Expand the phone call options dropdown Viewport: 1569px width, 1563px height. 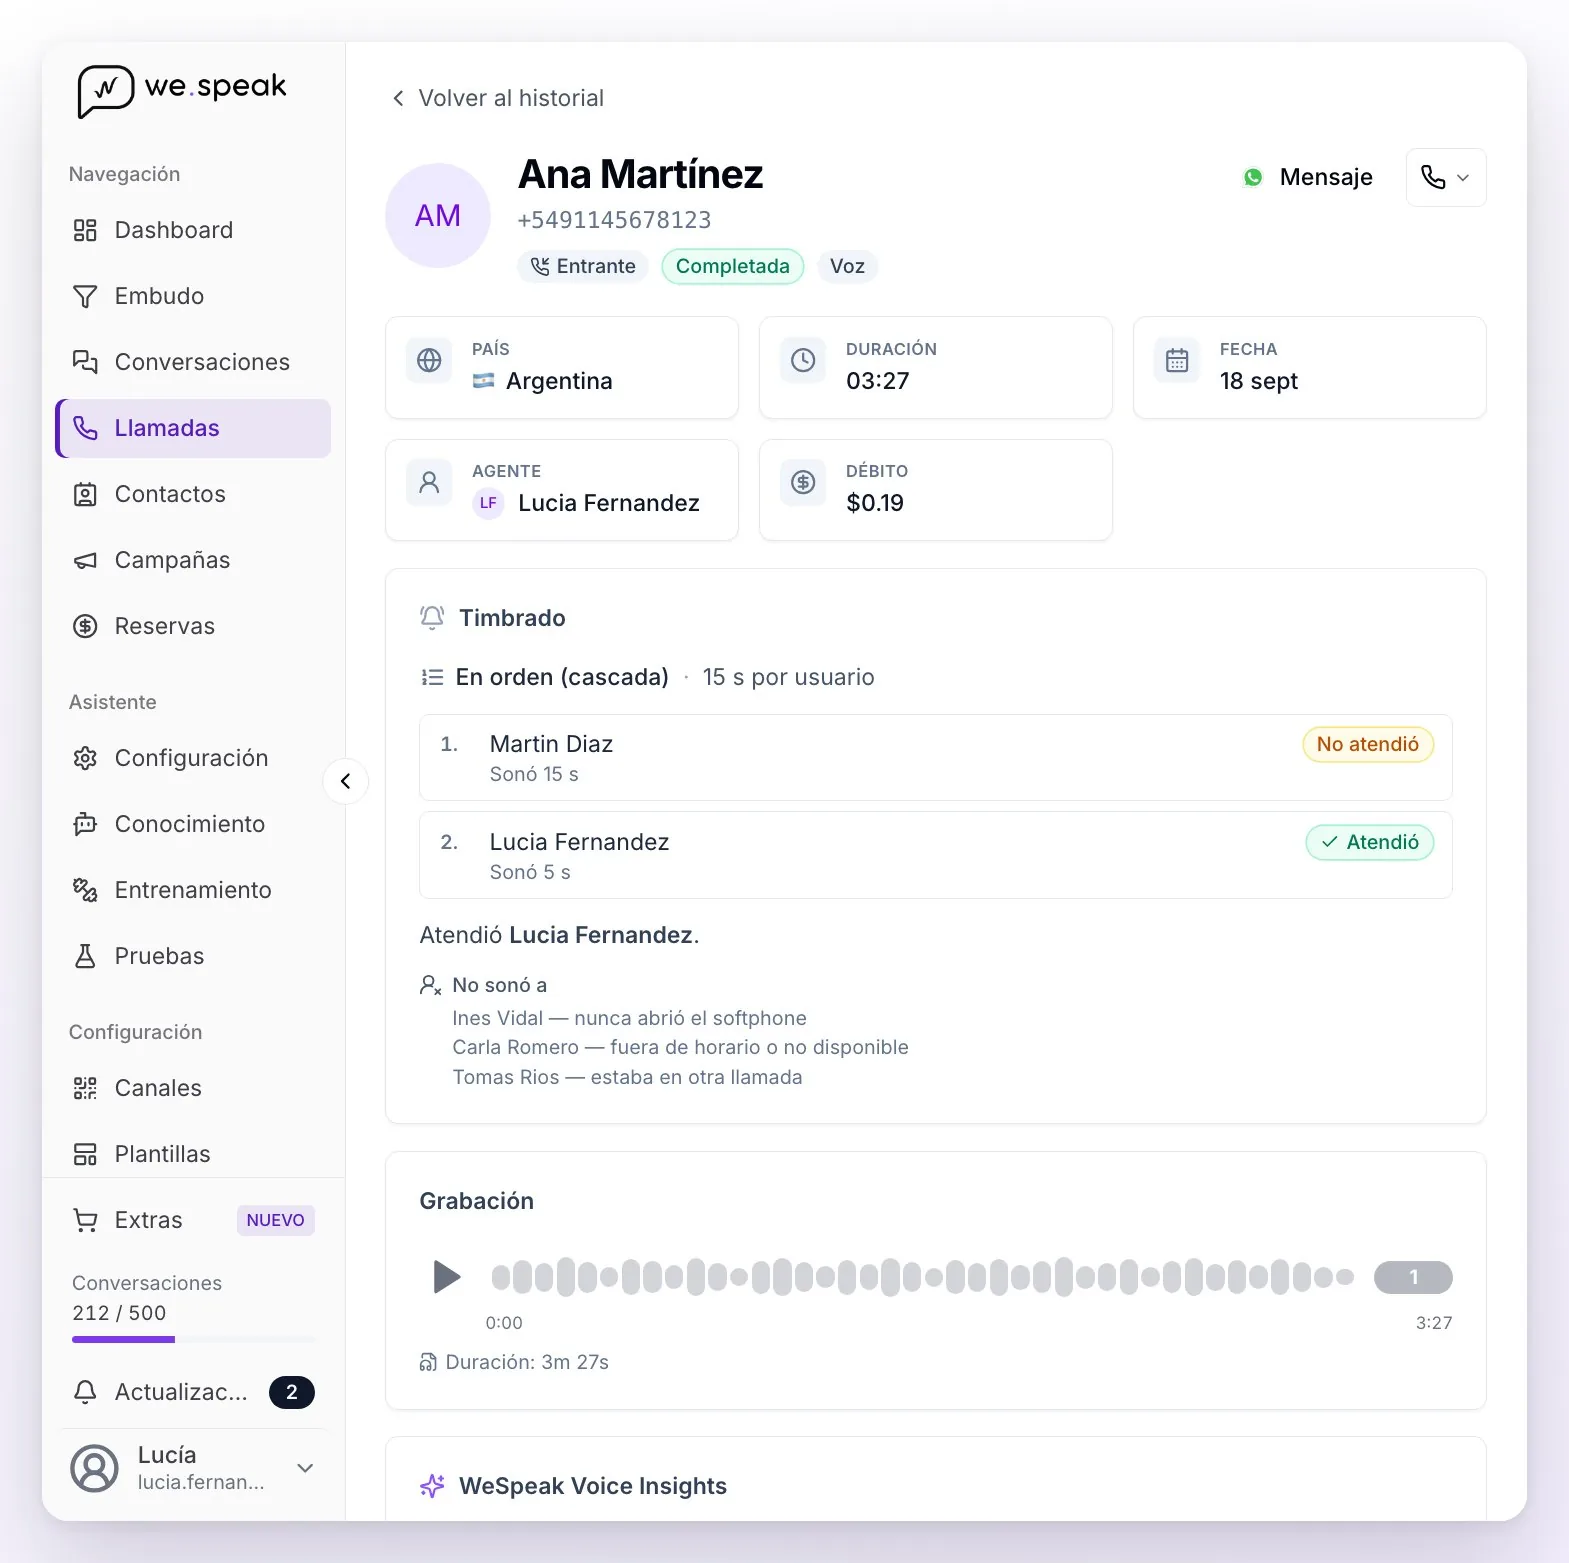[x=1446, y=178]
